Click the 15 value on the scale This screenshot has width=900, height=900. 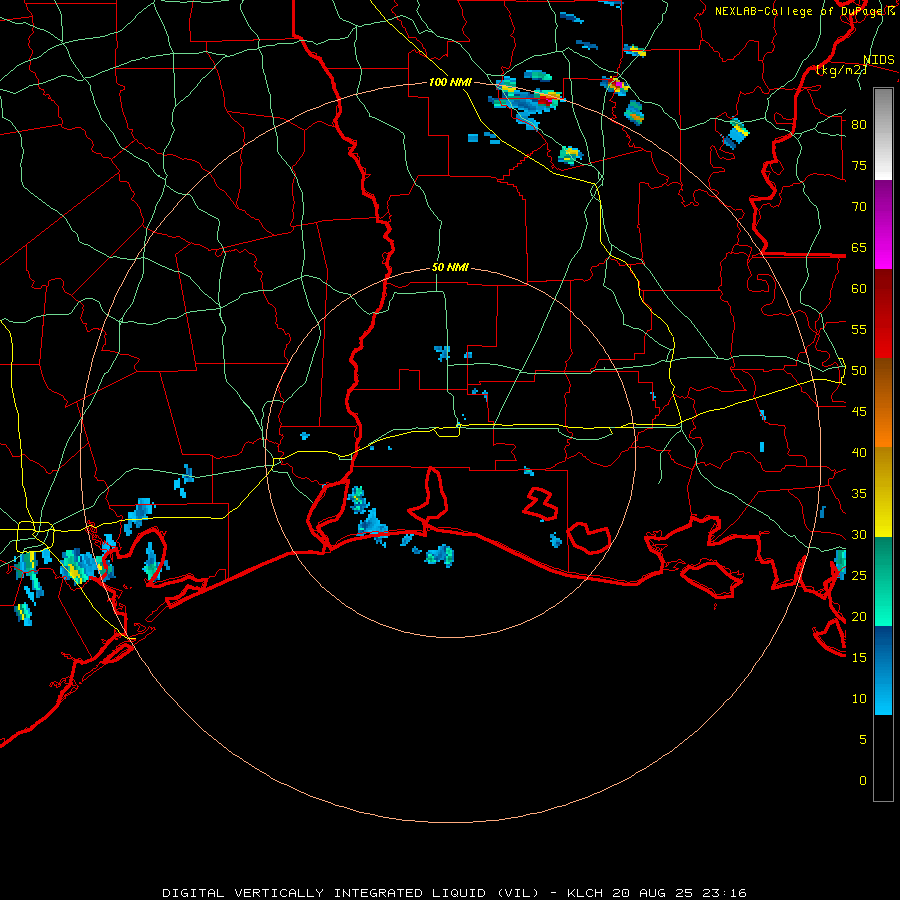point(859,657)
